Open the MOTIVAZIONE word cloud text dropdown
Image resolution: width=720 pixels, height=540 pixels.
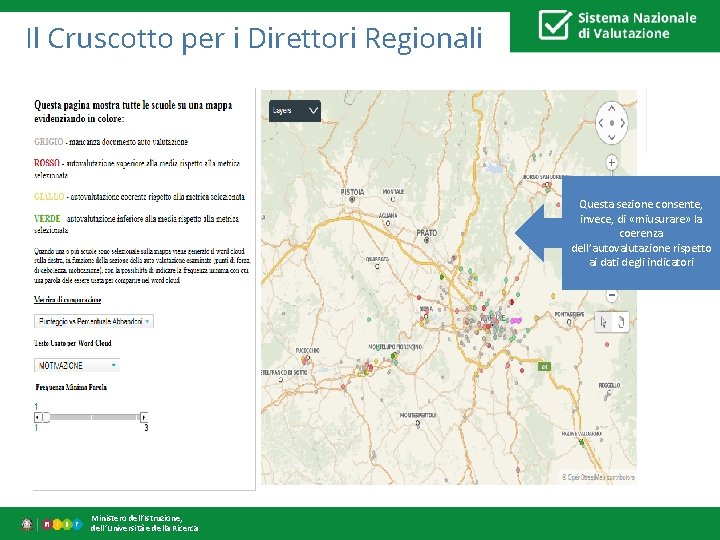click(x=77, y=366)
